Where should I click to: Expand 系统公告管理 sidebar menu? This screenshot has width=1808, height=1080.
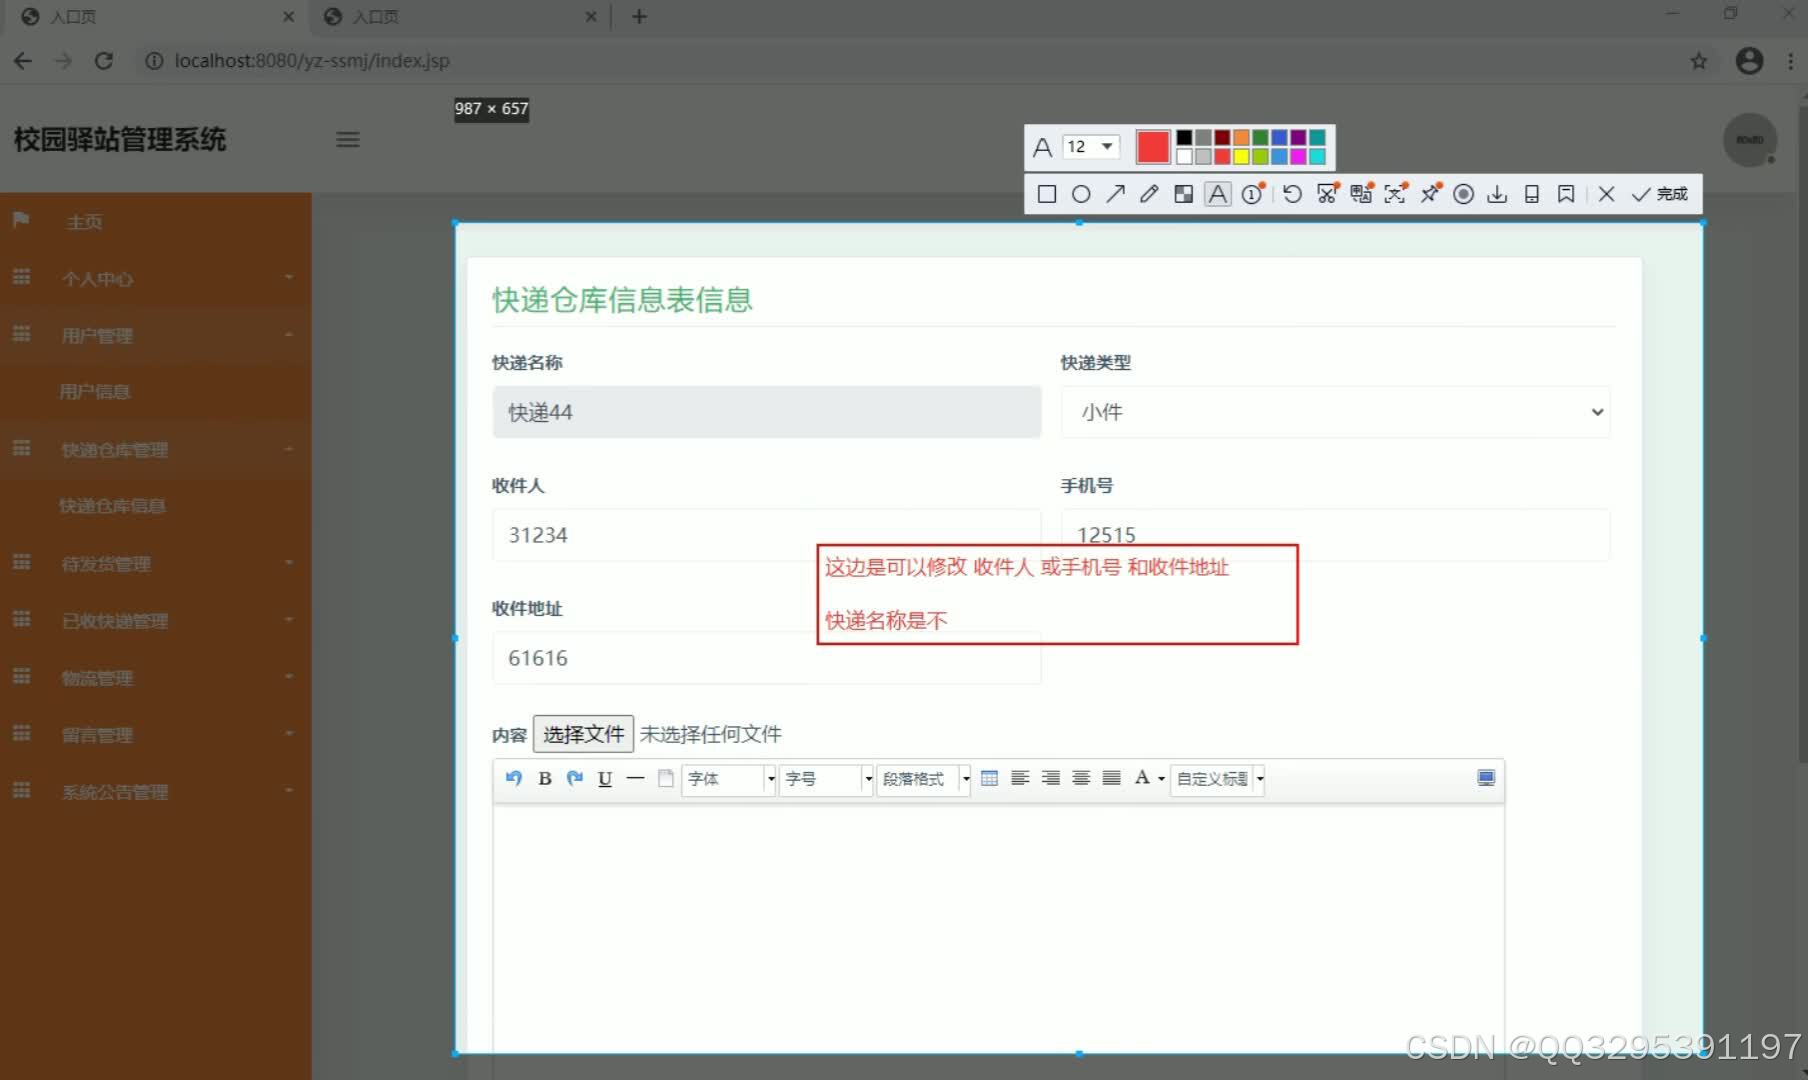pos(155,792)
